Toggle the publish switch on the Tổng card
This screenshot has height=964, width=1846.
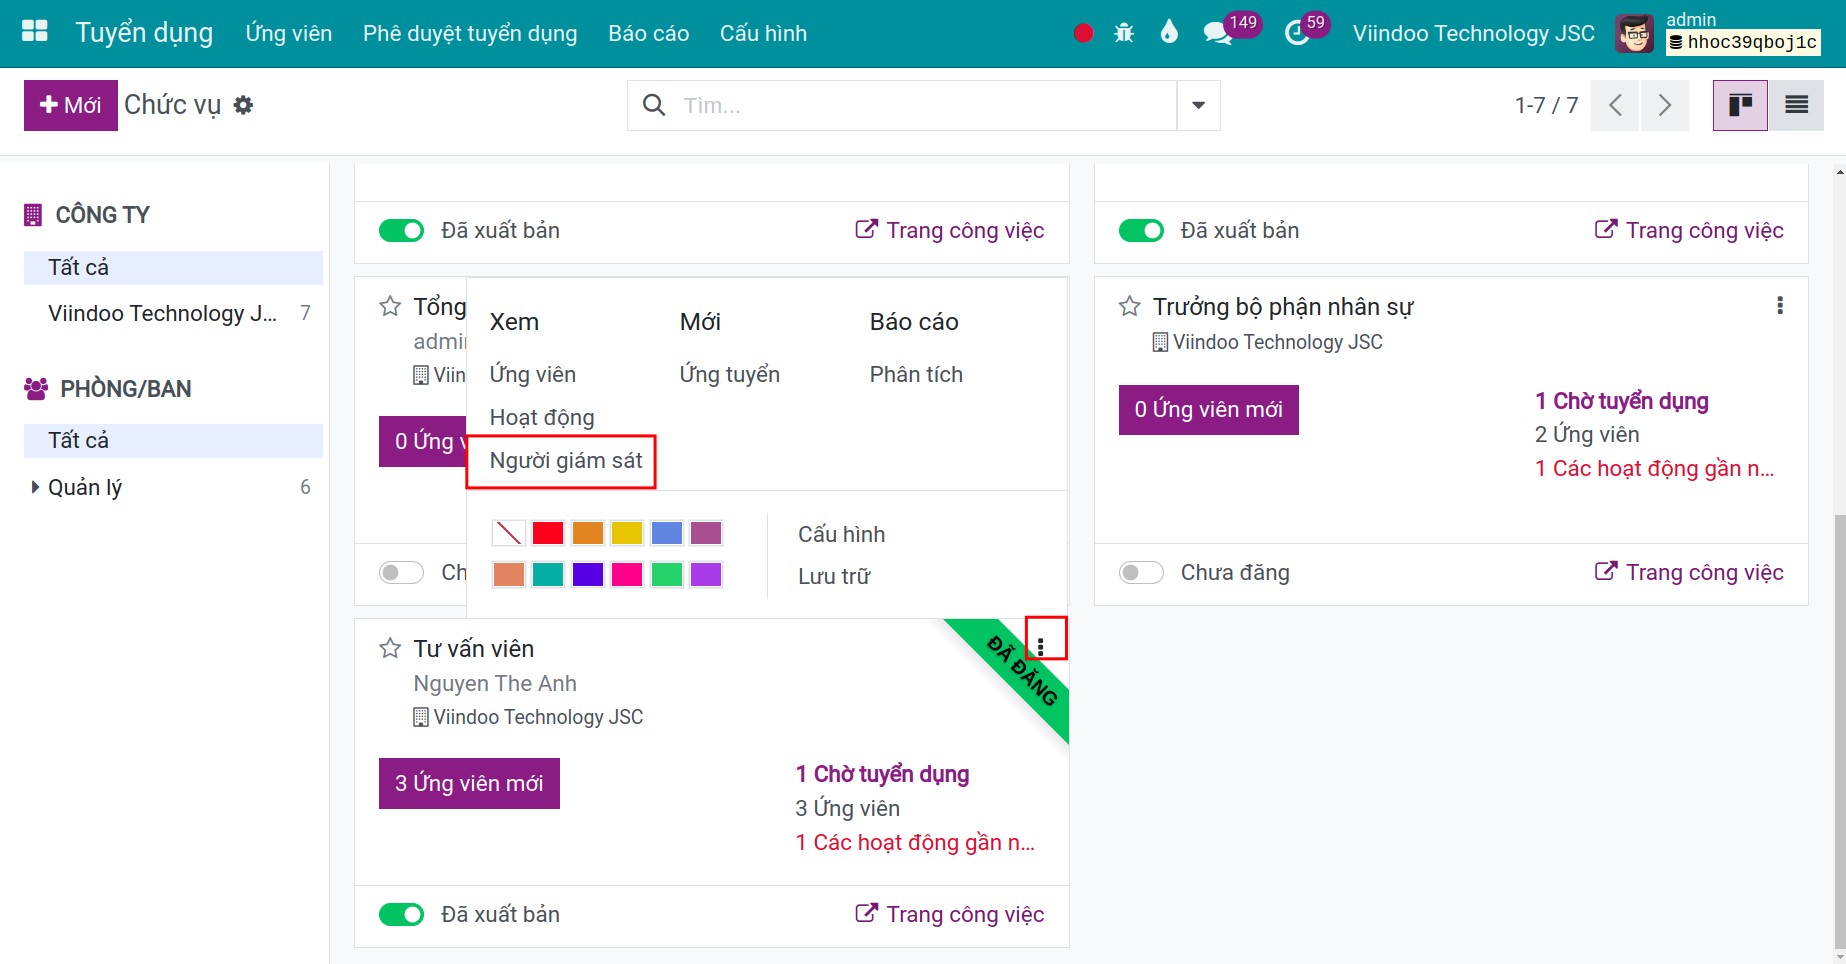click(402, 573)
